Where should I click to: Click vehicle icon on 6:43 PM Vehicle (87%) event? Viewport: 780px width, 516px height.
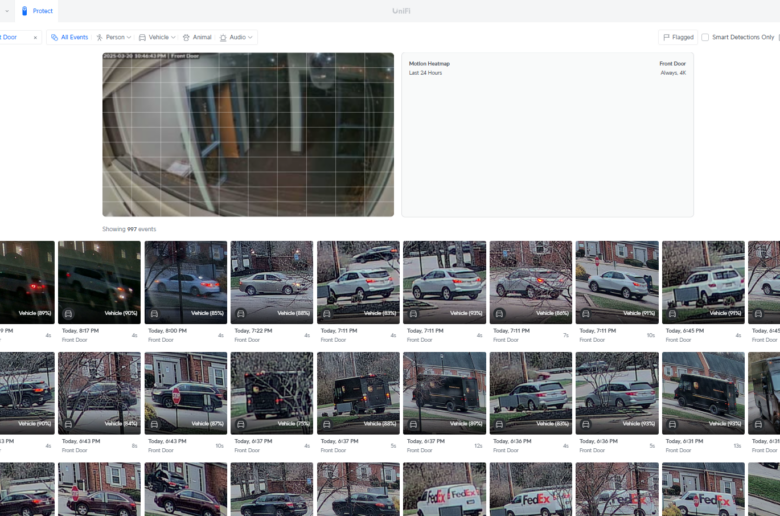click(154, 424)
